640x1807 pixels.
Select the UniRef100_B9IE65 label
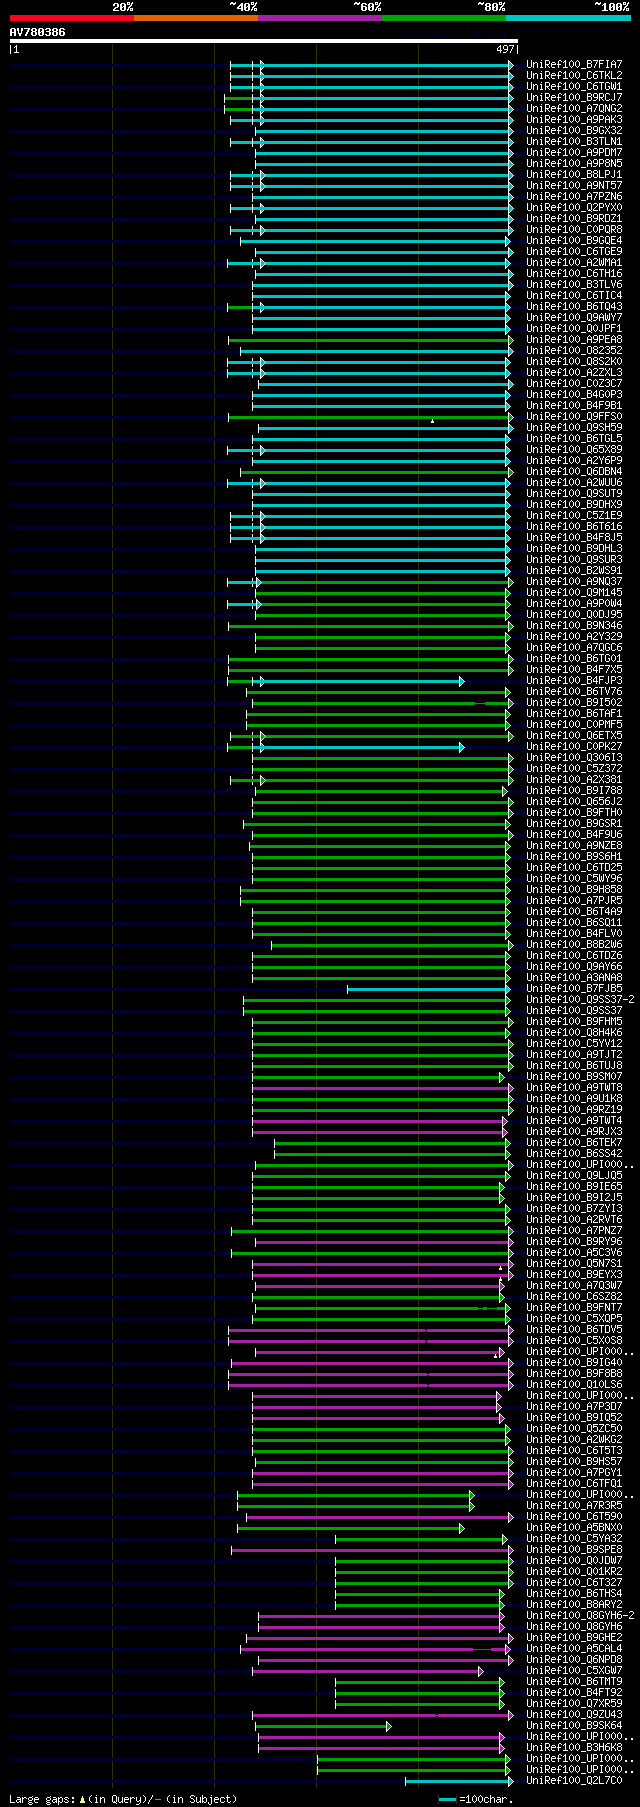point(574,1187)
